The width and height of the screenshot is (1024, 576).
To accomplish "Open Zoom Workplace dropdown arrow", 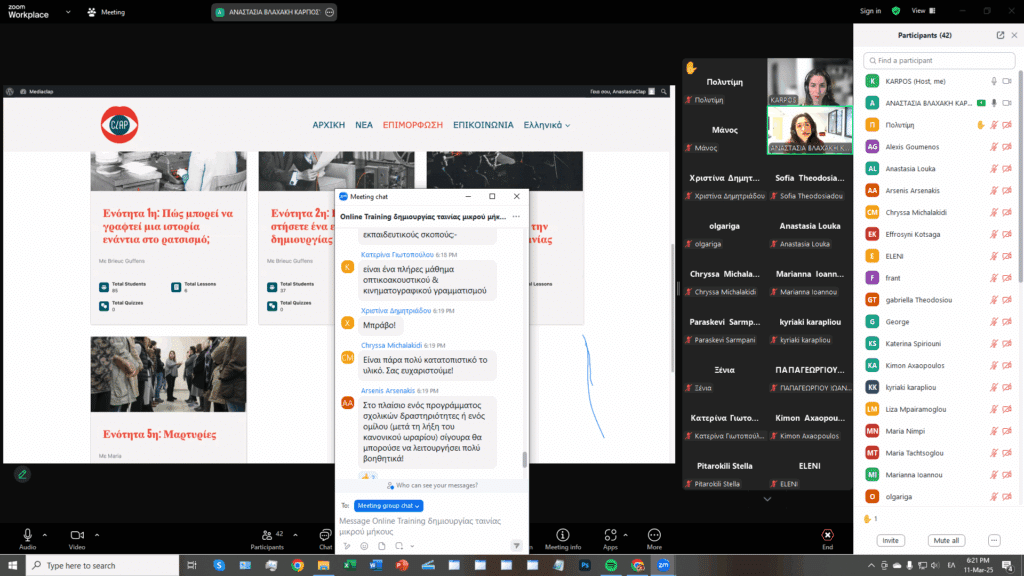I will click(68, 12).
